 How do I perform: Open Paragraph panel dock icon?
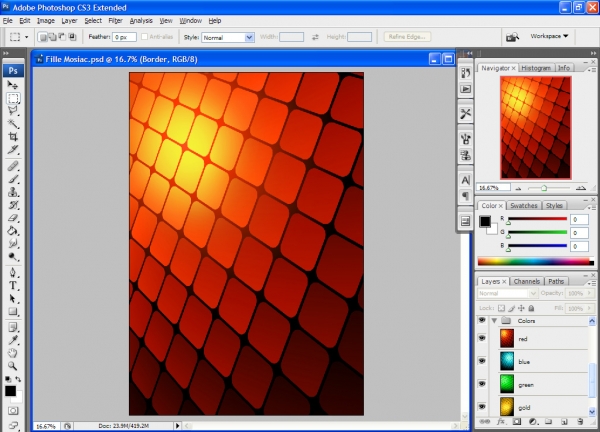pos(465,196)
